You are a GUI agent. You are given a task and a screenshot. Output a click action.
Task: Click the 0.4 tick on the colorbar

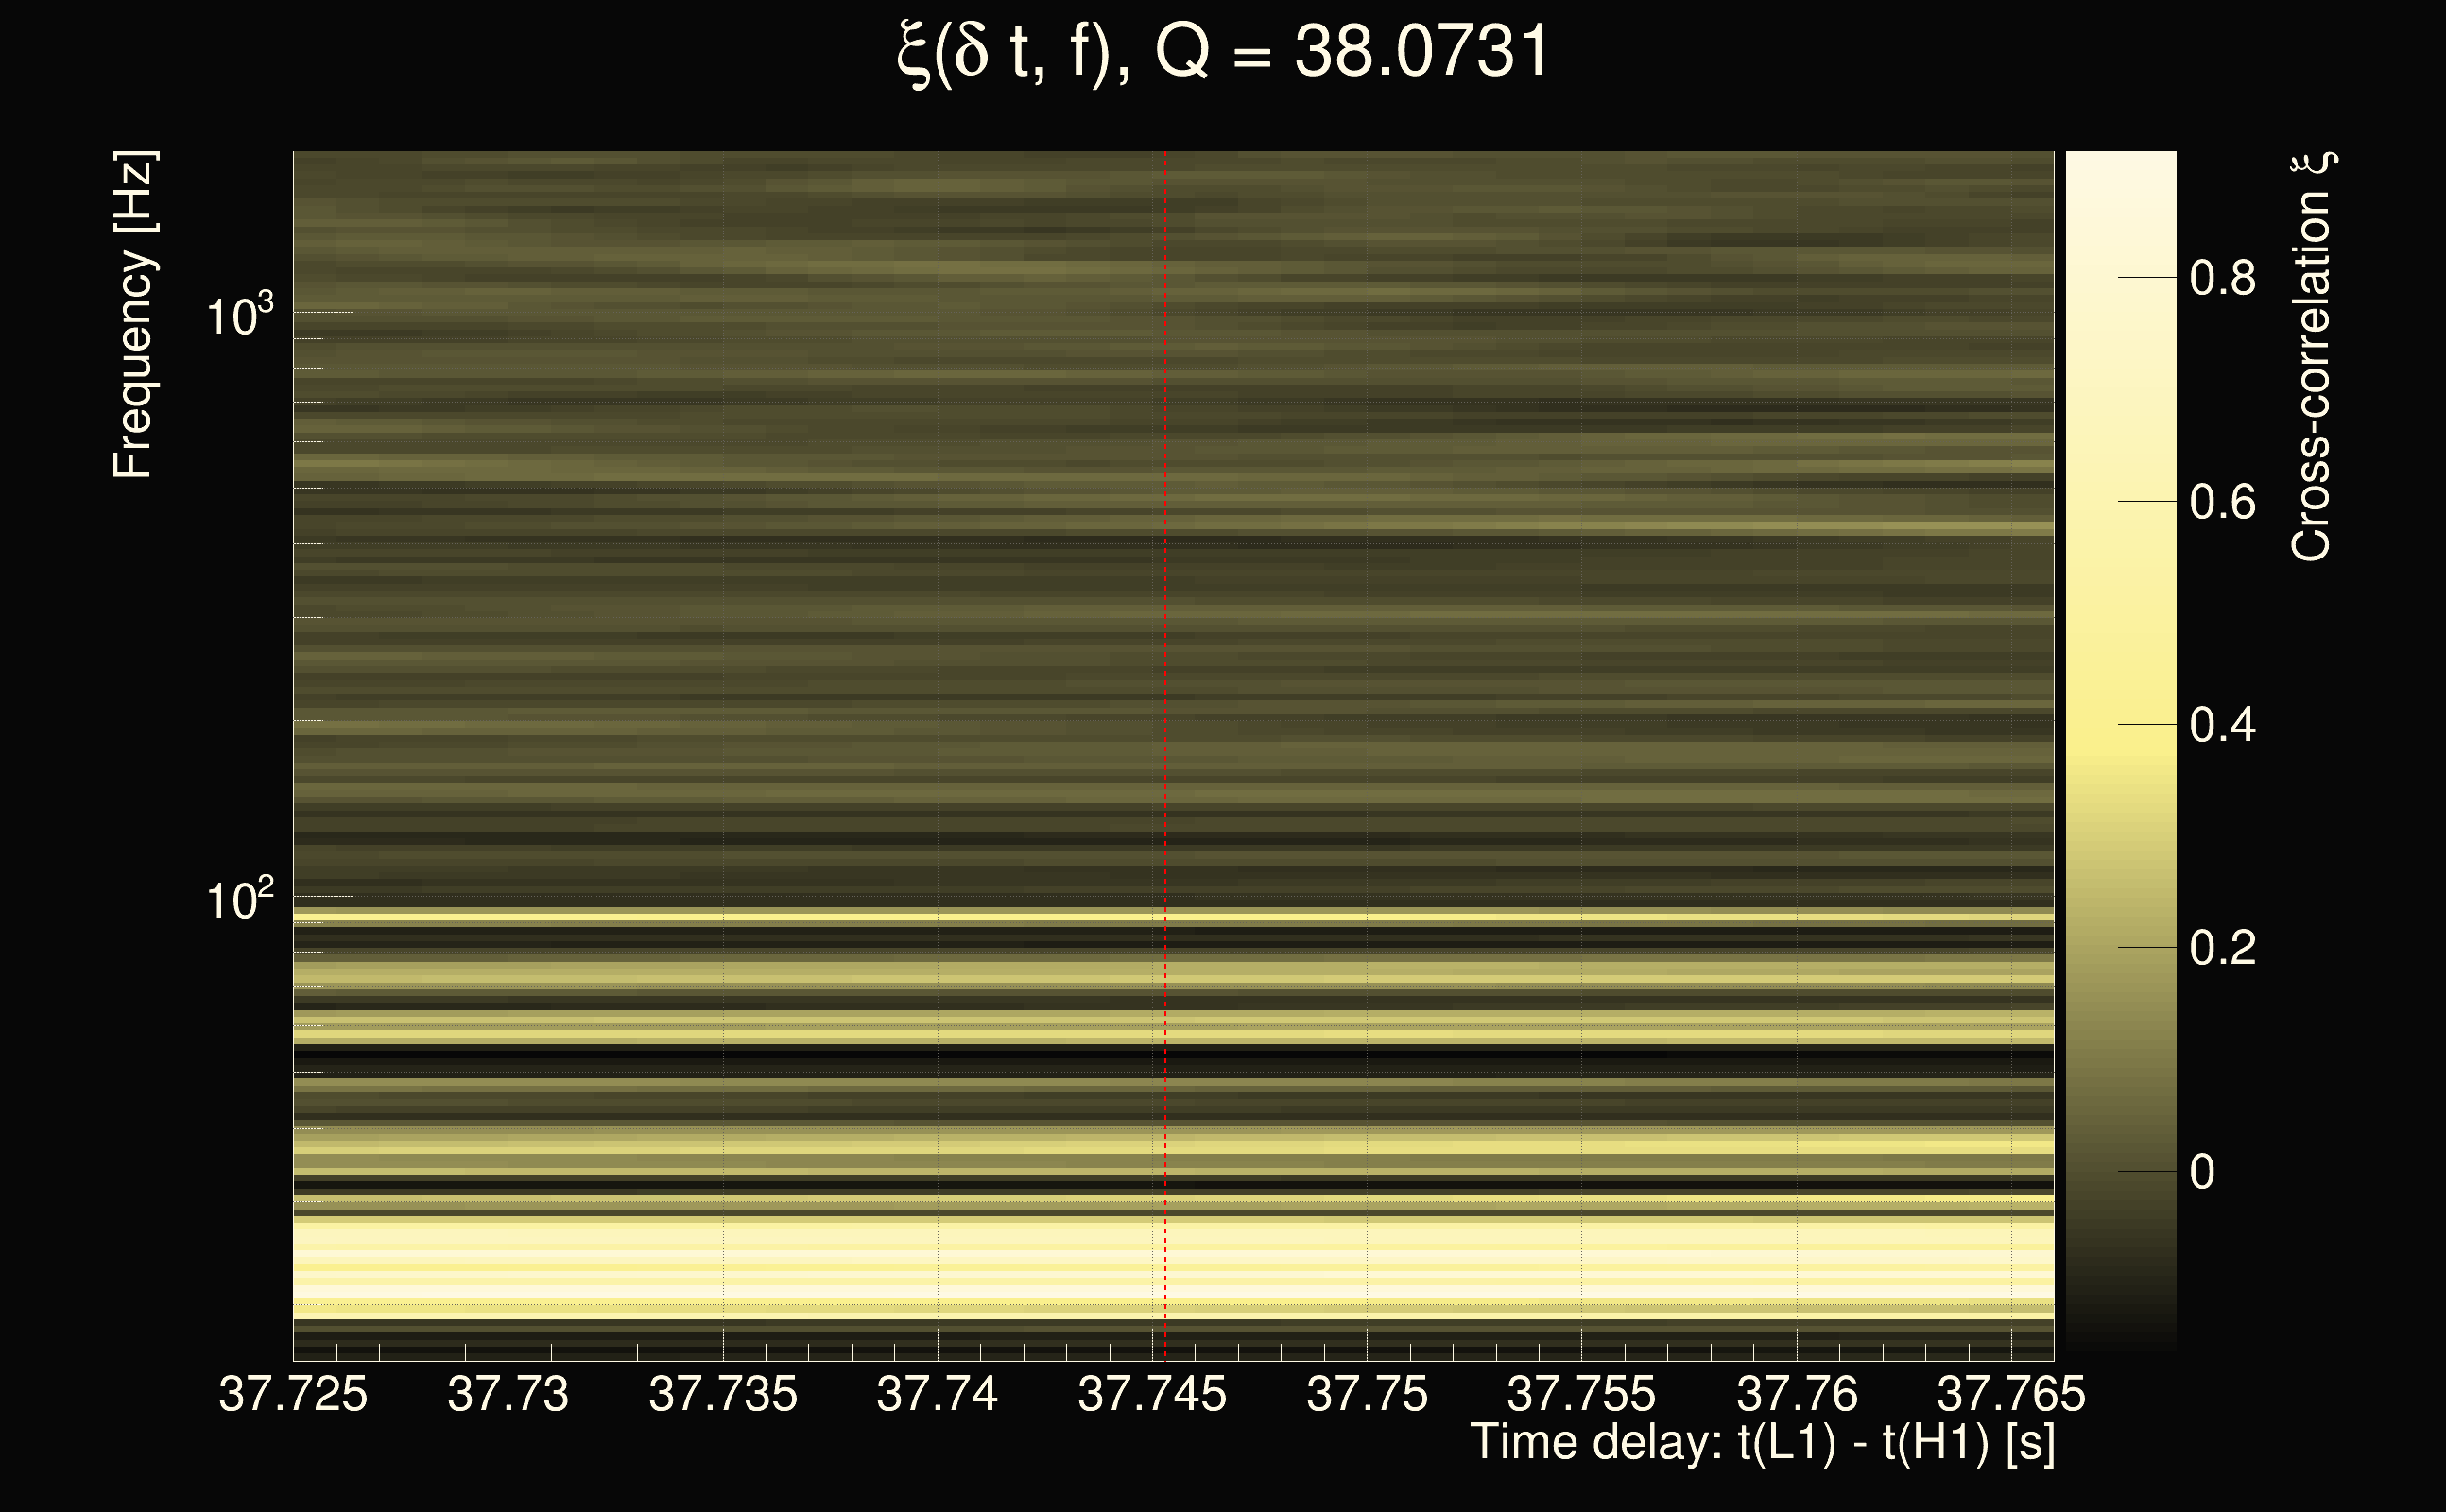[2222, 725]
